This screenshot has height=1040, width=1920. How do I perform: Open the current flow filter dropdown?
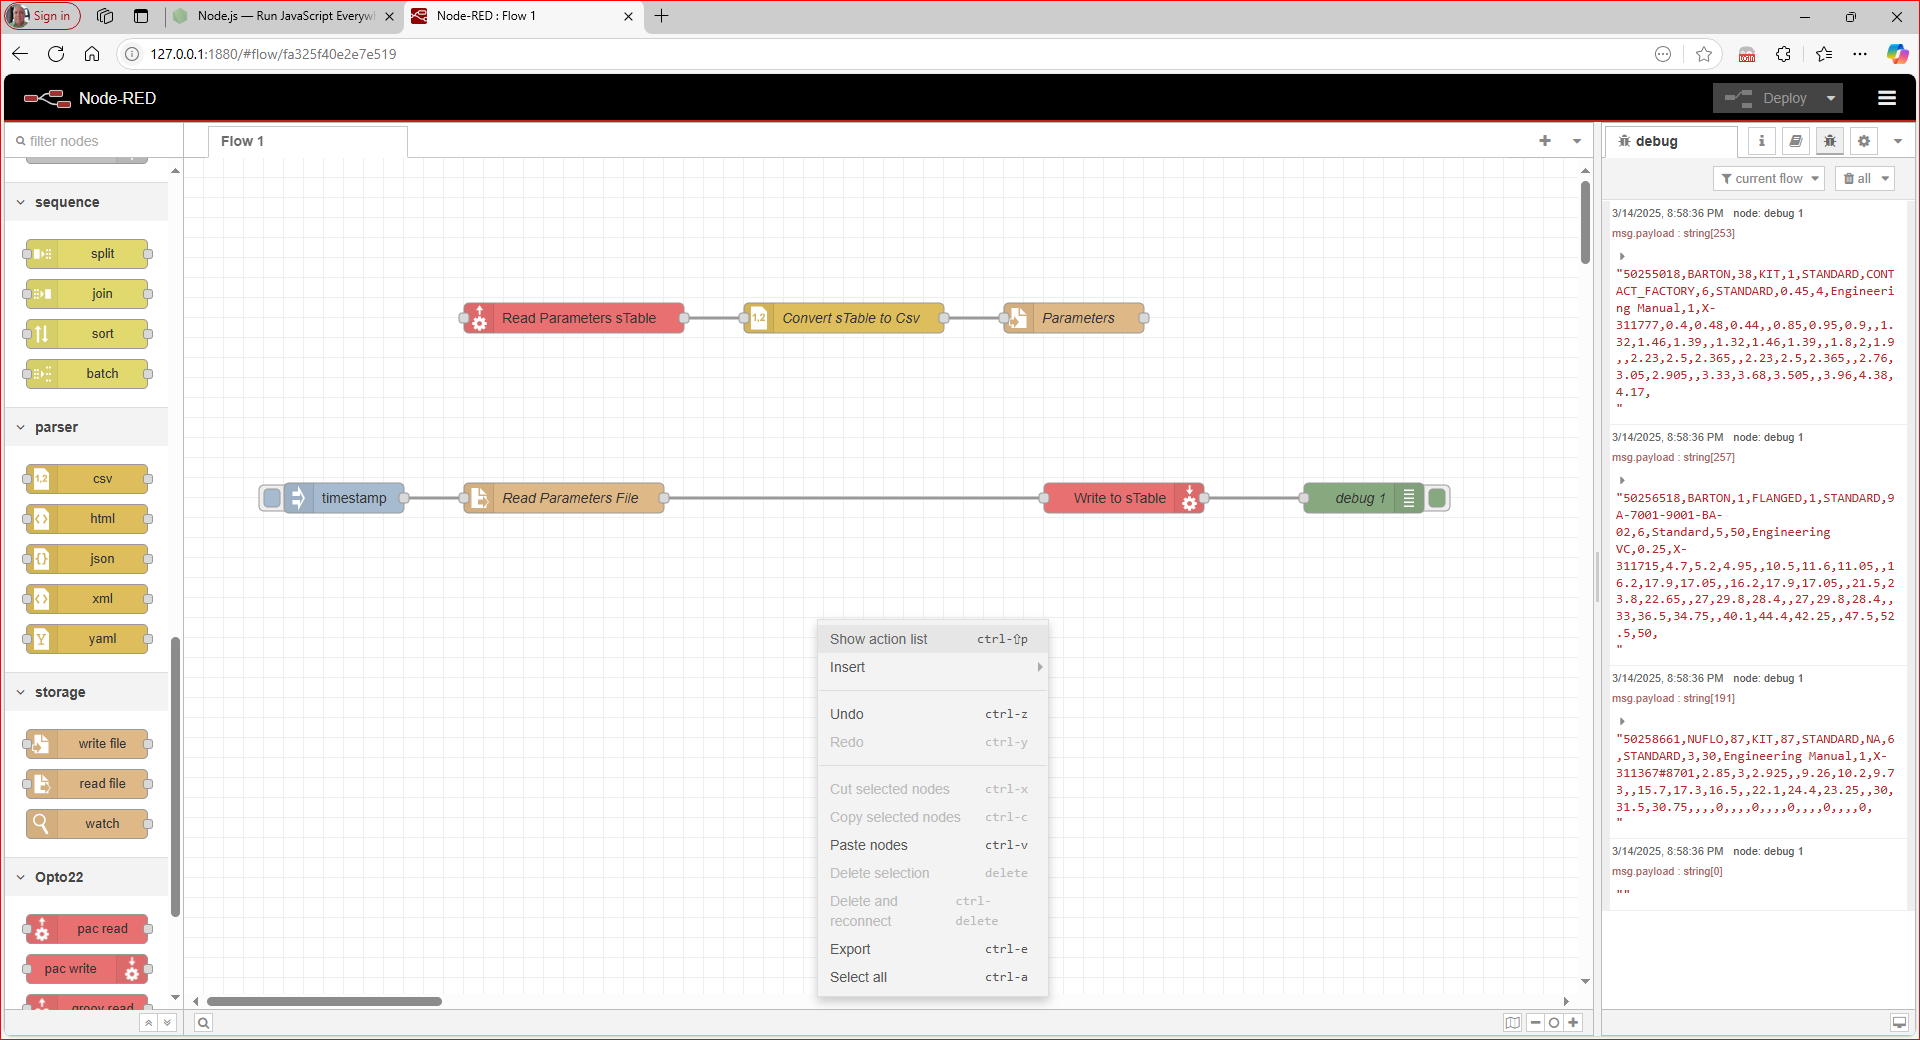(1769, 178)
